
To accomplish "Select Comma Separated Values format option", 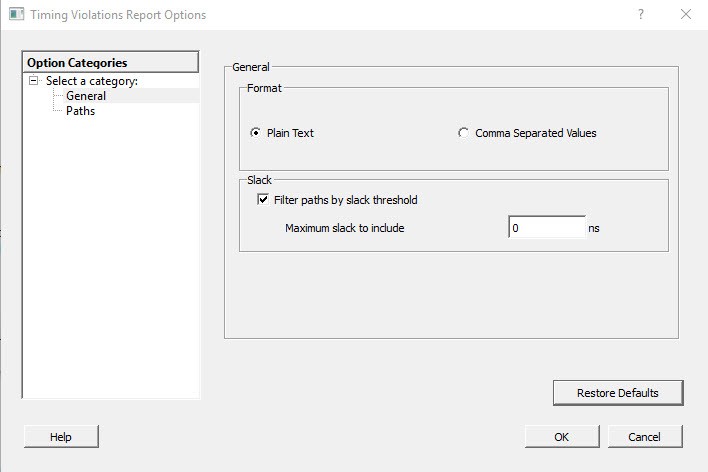I will pos(463,133).
